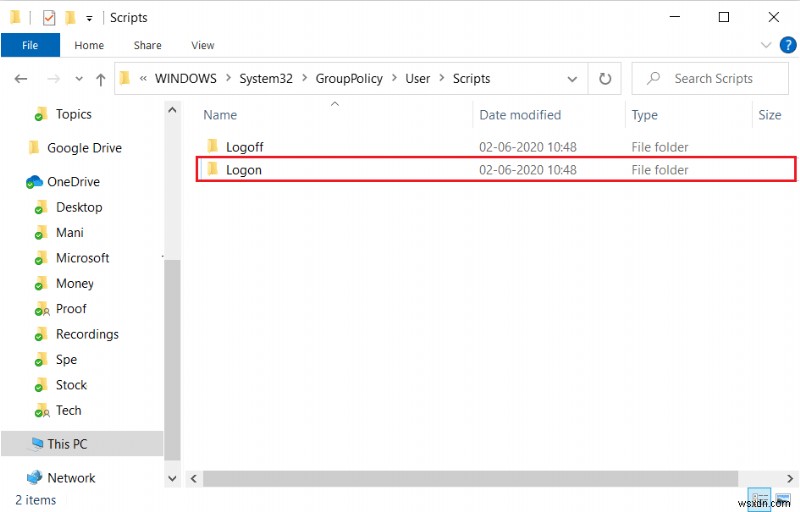
Task: Switch to Large icons view in status bar
Action: click(x=782, y=498)
